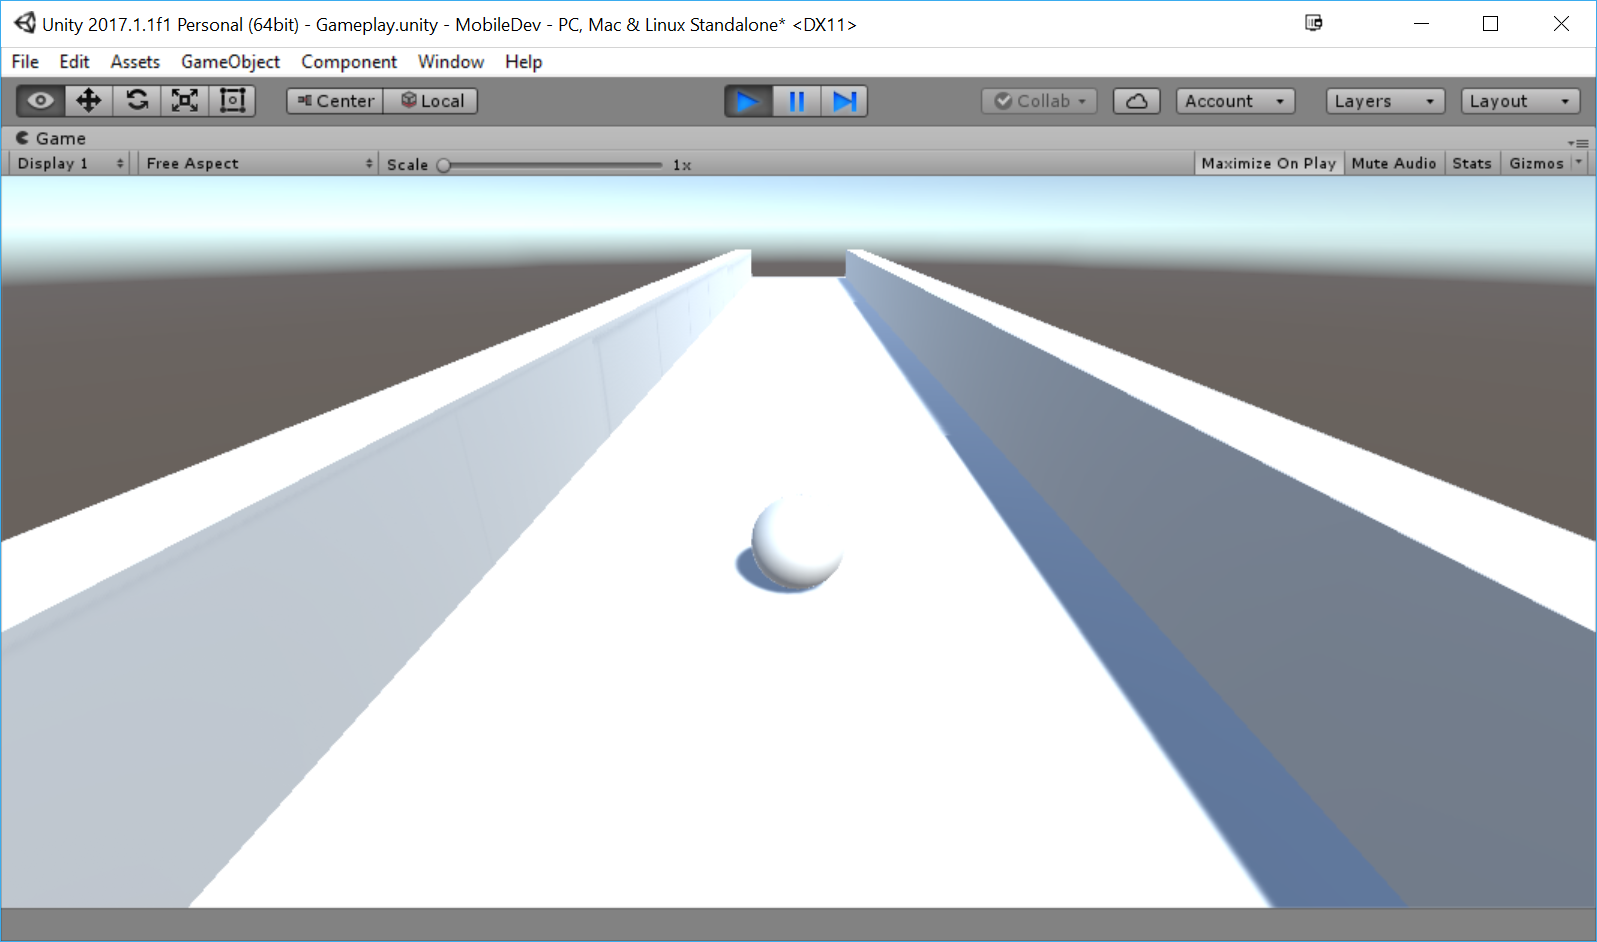The width and height of the screenshot is (1597, 942).
Task: Select the Move tool
Action: coord(89,101)
